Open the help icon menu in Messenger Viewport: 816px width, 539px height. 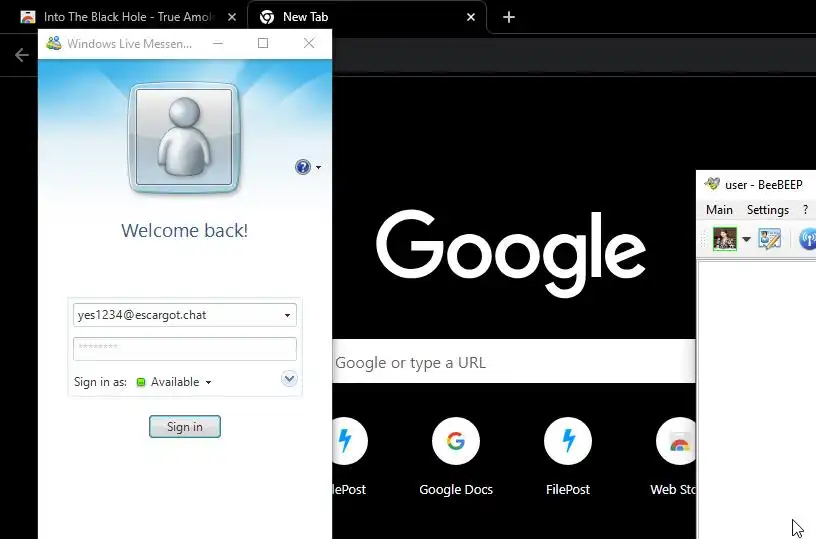[x=308, y=167]
